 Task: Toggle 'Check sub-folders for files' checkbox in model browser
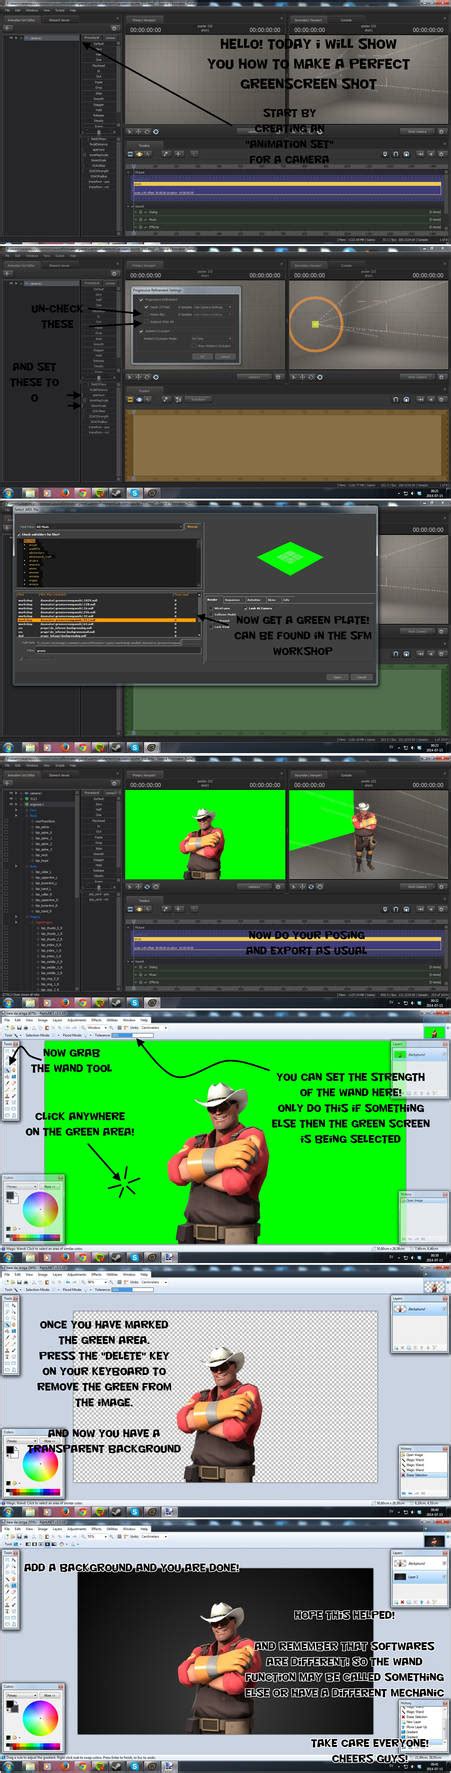point(20,534)
